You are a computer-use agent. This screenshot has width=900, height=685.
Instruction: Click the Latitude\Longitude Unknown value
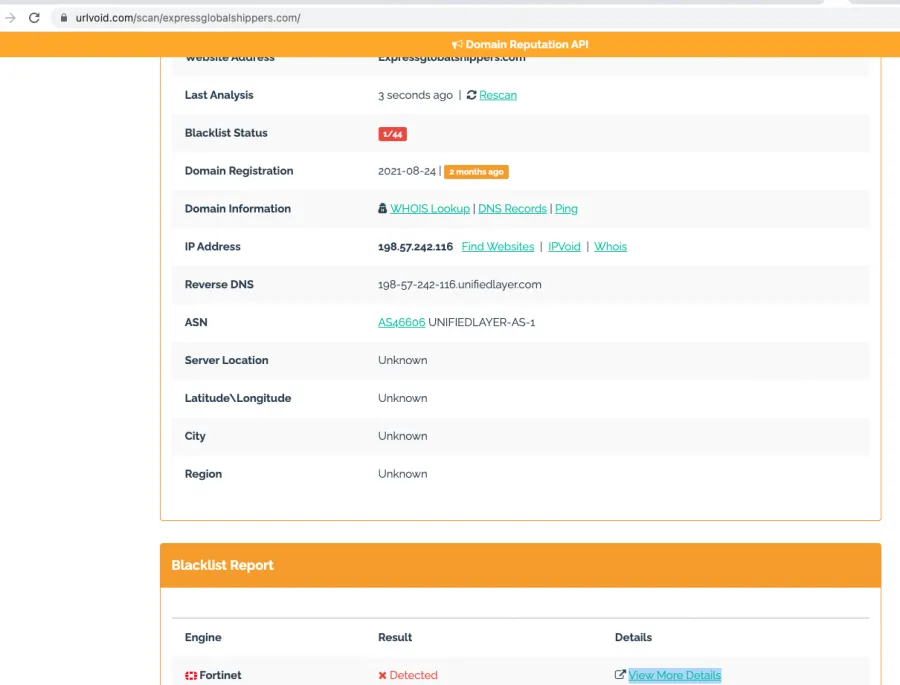click(x=403, y=398)
